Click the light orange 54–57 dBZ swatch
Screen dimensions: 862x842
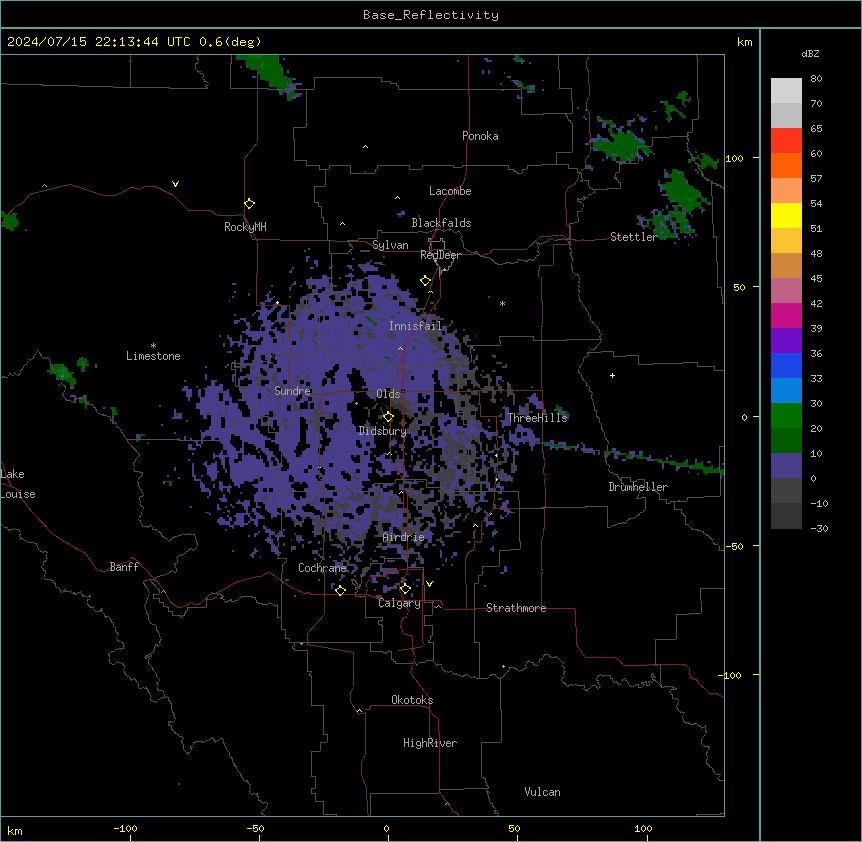pos(786,191)
